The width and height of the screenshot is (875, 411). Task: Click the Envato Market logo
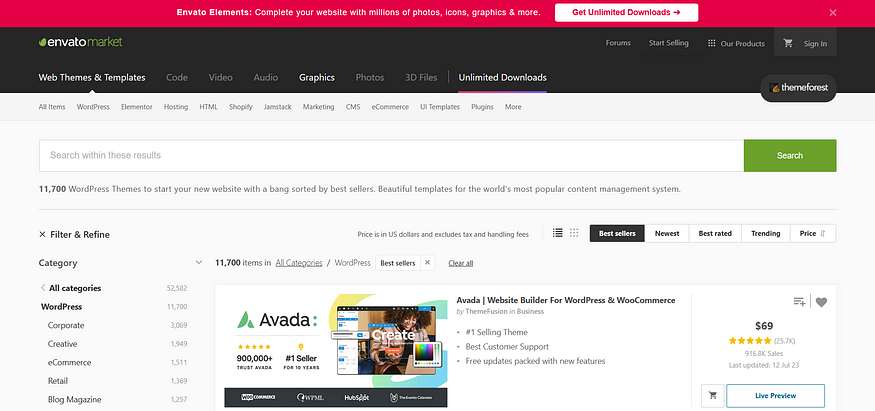pyautogui.click(x=80, y=42)
